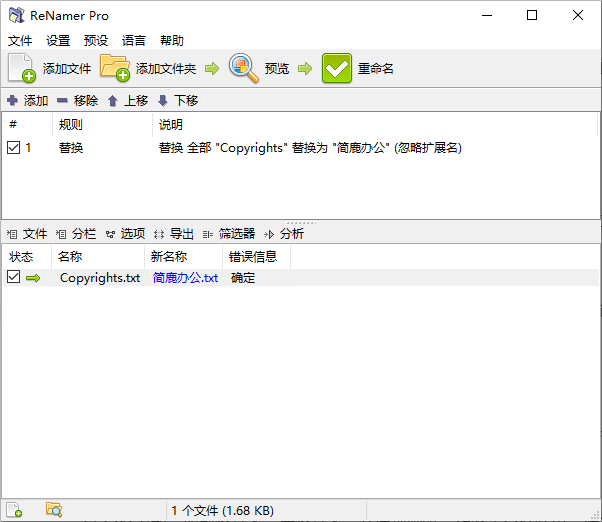Click the 预览 preview button label
This screenshot has height=522, width=602.
click(x=276, y=69)
